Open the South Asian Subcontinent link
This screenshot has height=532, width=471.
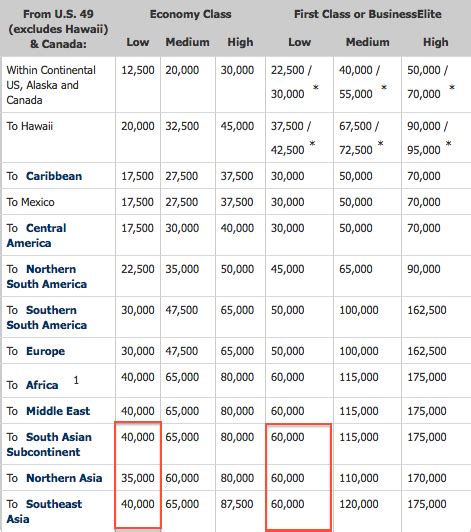[x=49, y=444]
